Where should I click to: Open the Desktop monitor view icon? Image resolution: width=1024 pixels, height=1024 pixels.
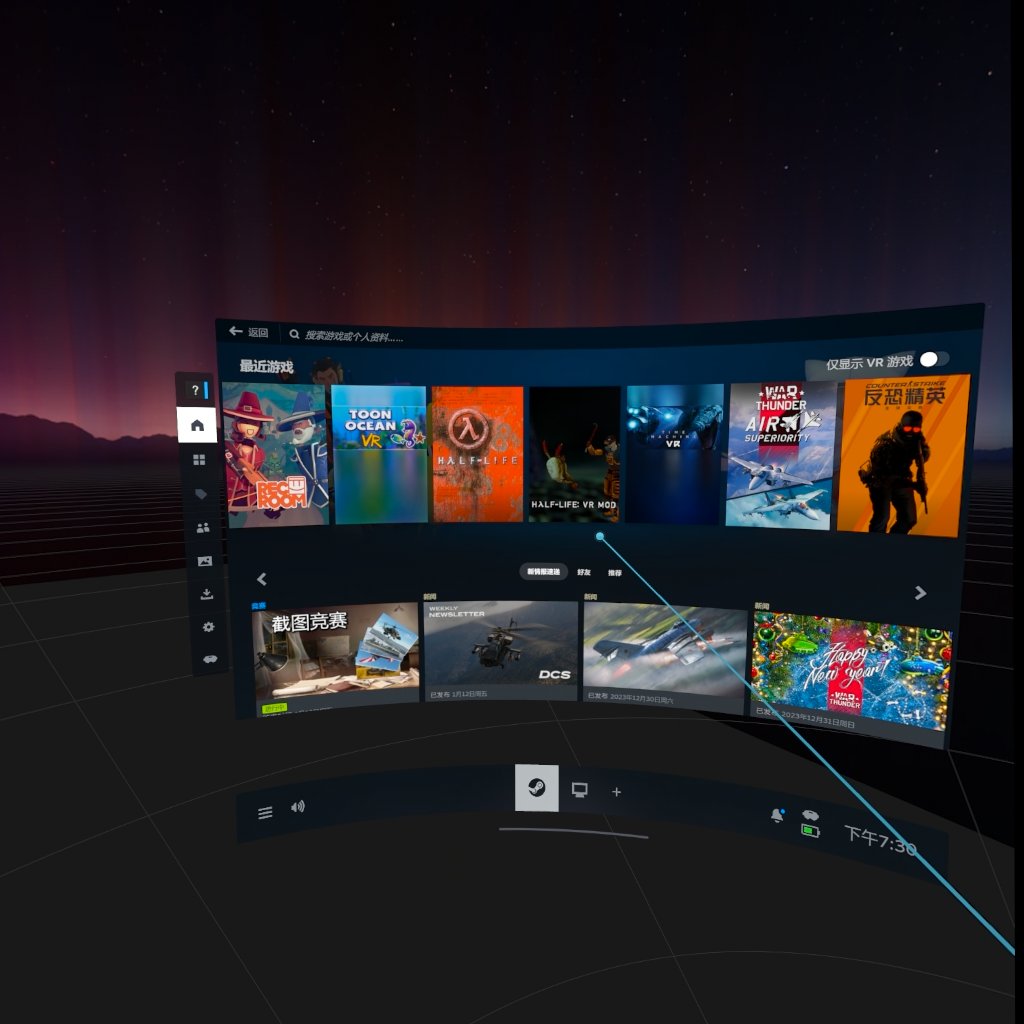579,790
